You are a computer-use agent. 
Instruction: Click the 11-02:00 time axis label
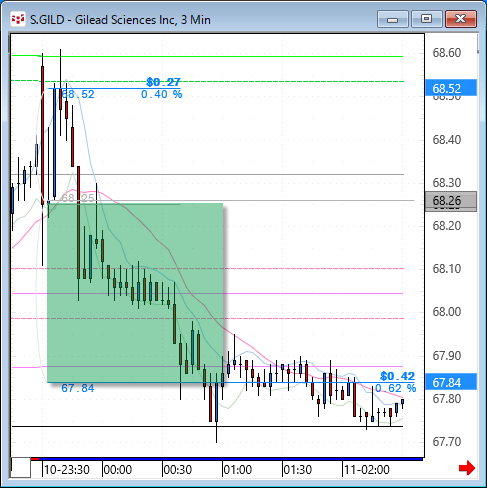tap(367, 470)
